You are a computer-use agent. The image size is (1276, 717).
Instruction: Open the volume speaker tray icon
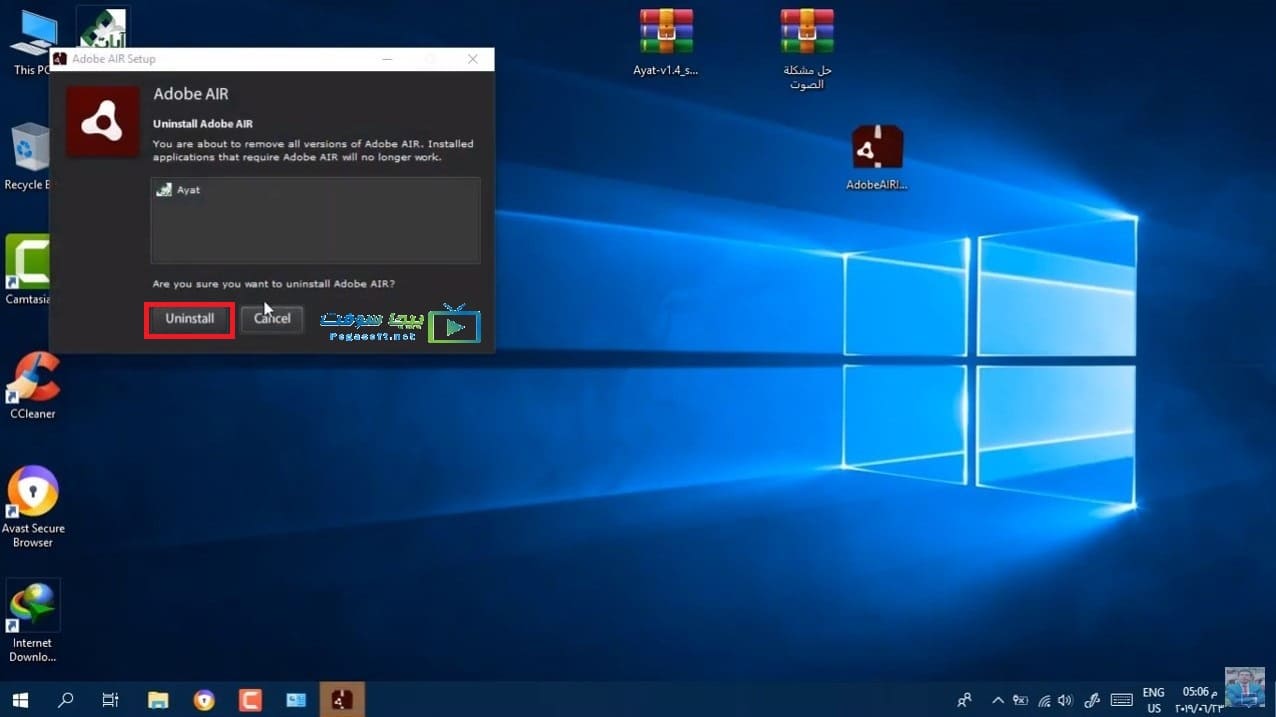click(x=1065, y=700)
